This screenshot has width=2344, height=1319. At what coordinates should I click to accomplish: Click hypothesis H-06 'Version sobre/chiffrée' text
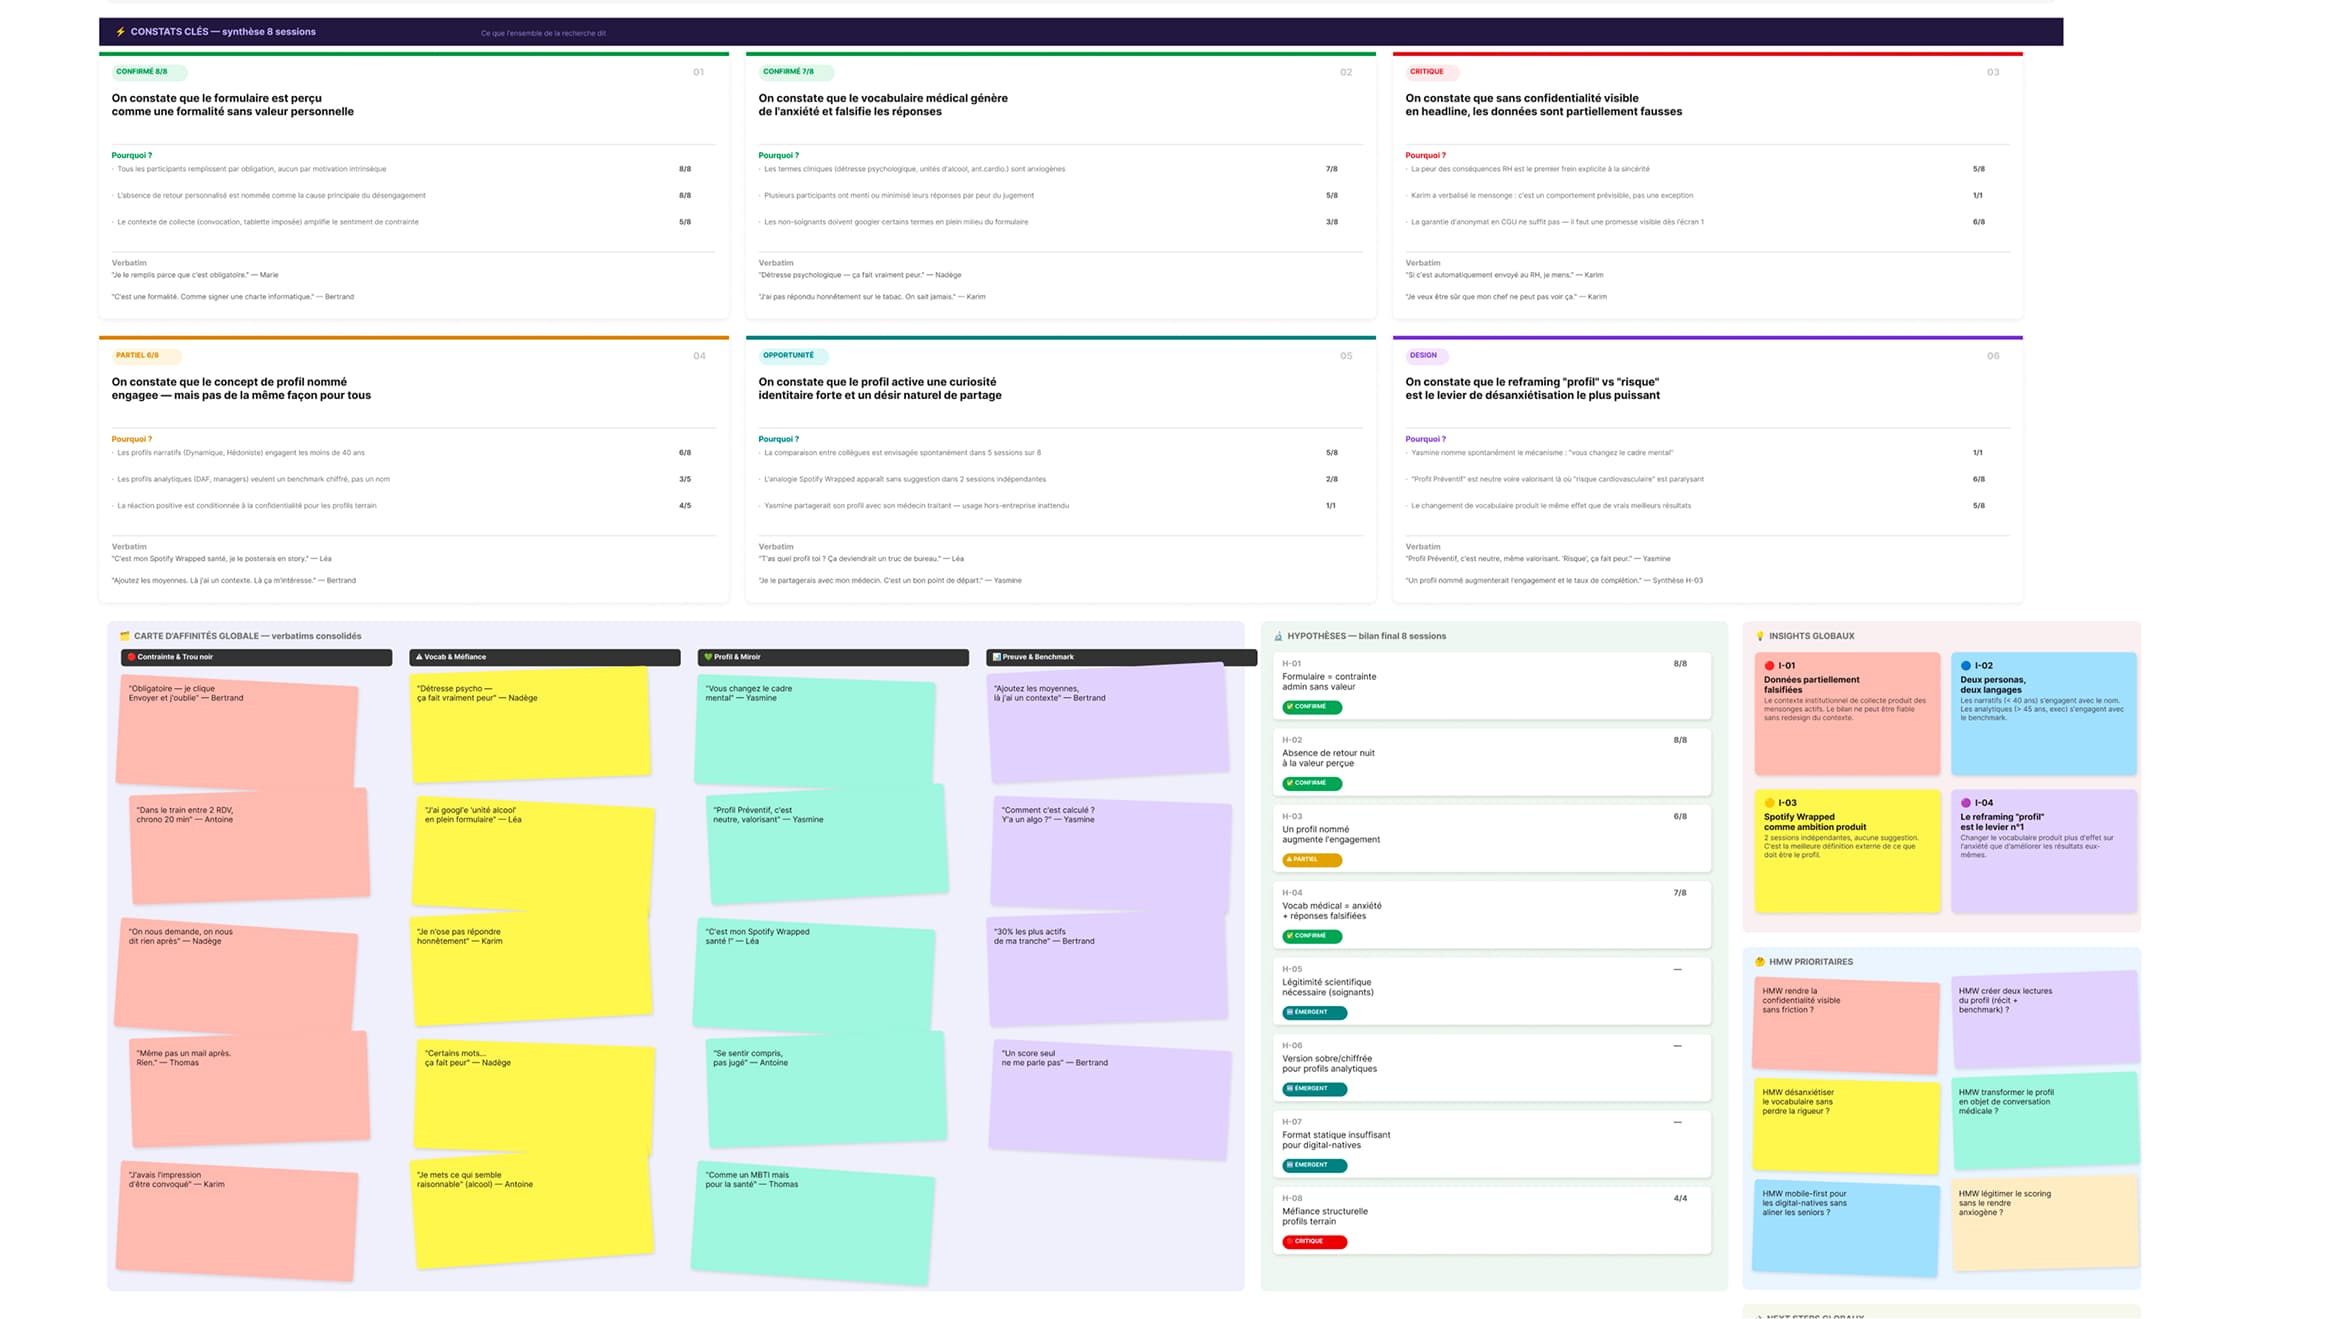(x=1329, y=1064)
